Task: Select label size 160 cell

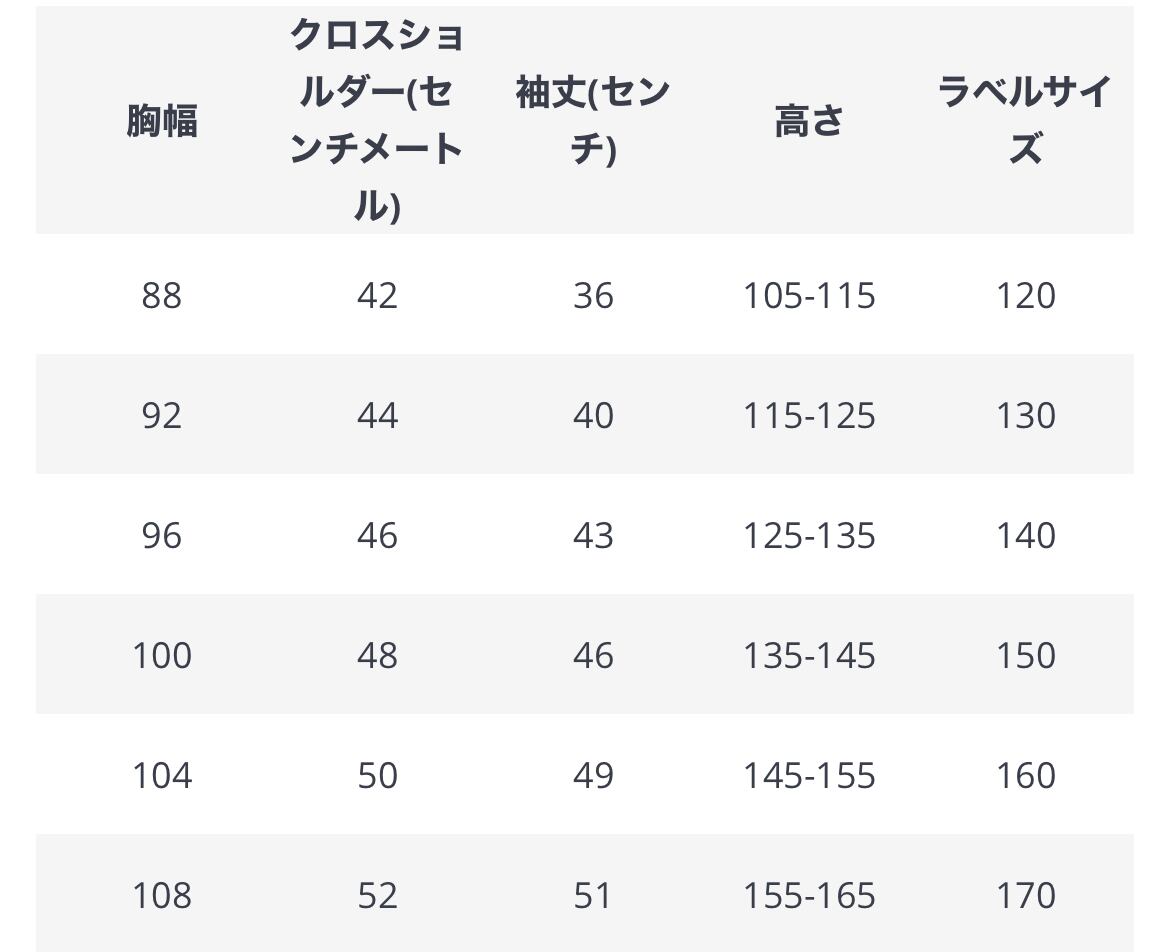Action: point(1025,776)
